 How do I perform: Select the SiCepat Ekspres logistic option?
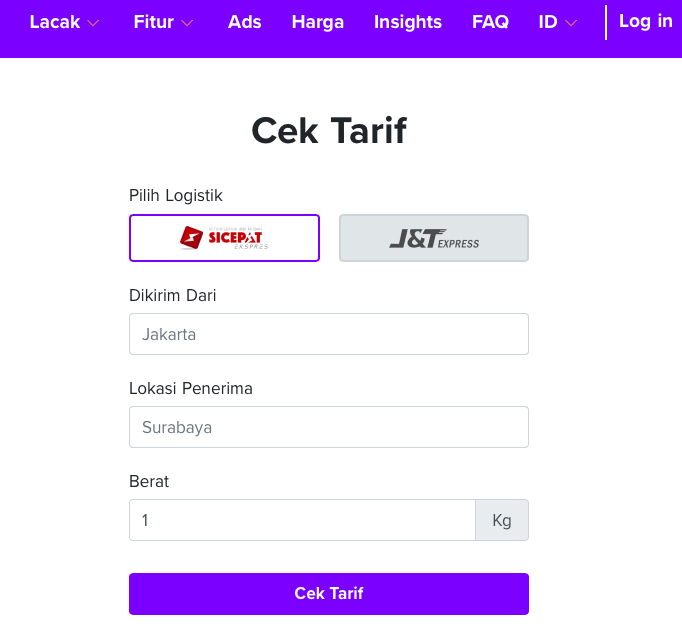tap(224, 238)
